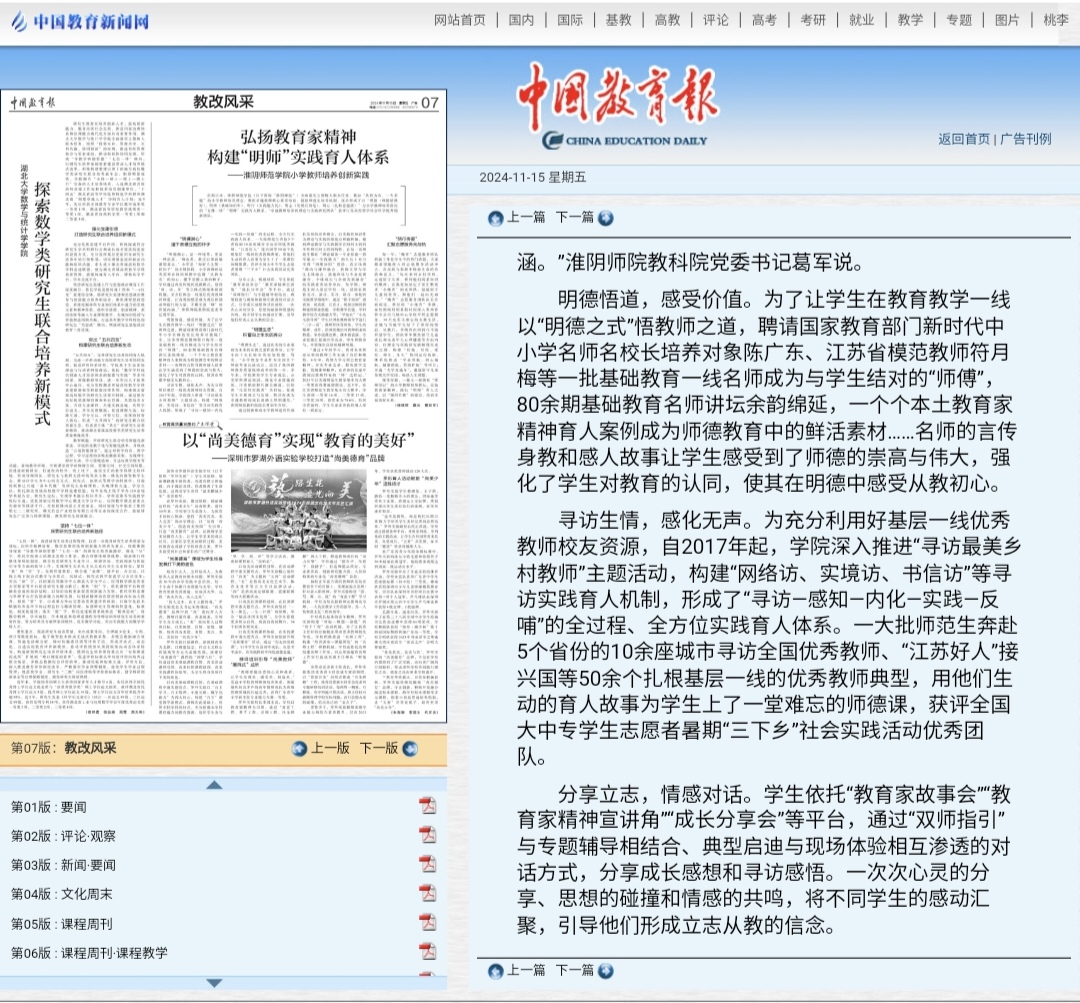
Task: Open the 高考 menu item
Action: pos(764,20)
